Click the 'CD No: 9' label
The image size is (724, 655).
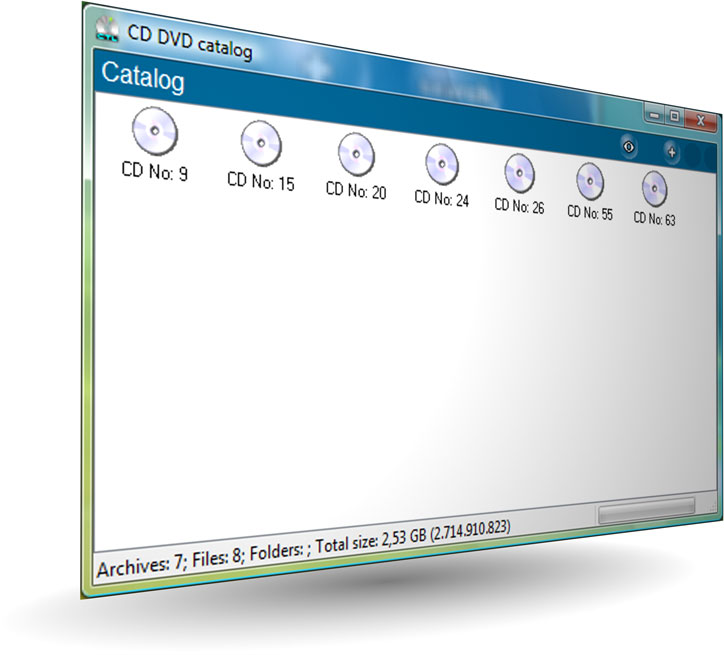pyautogui.click(x=155, y=171)
